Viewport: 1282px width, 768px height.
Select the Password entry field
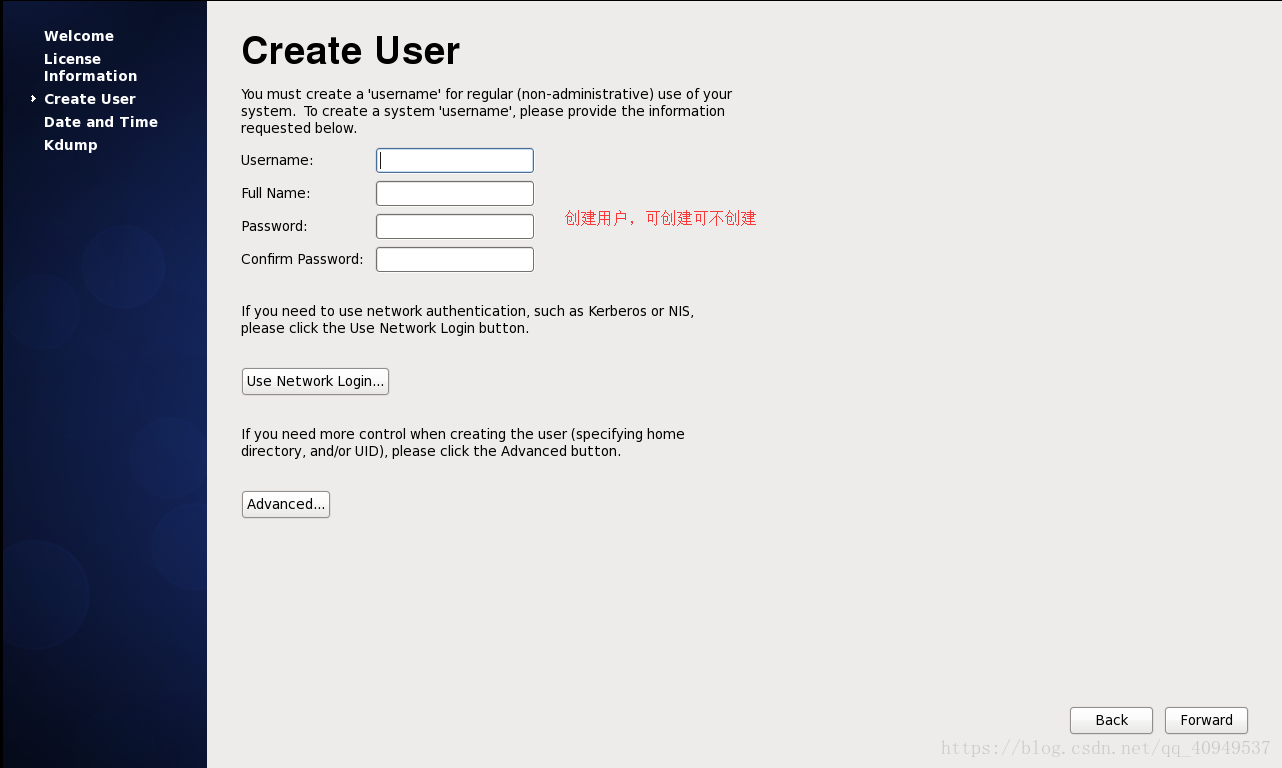(455, 226)
